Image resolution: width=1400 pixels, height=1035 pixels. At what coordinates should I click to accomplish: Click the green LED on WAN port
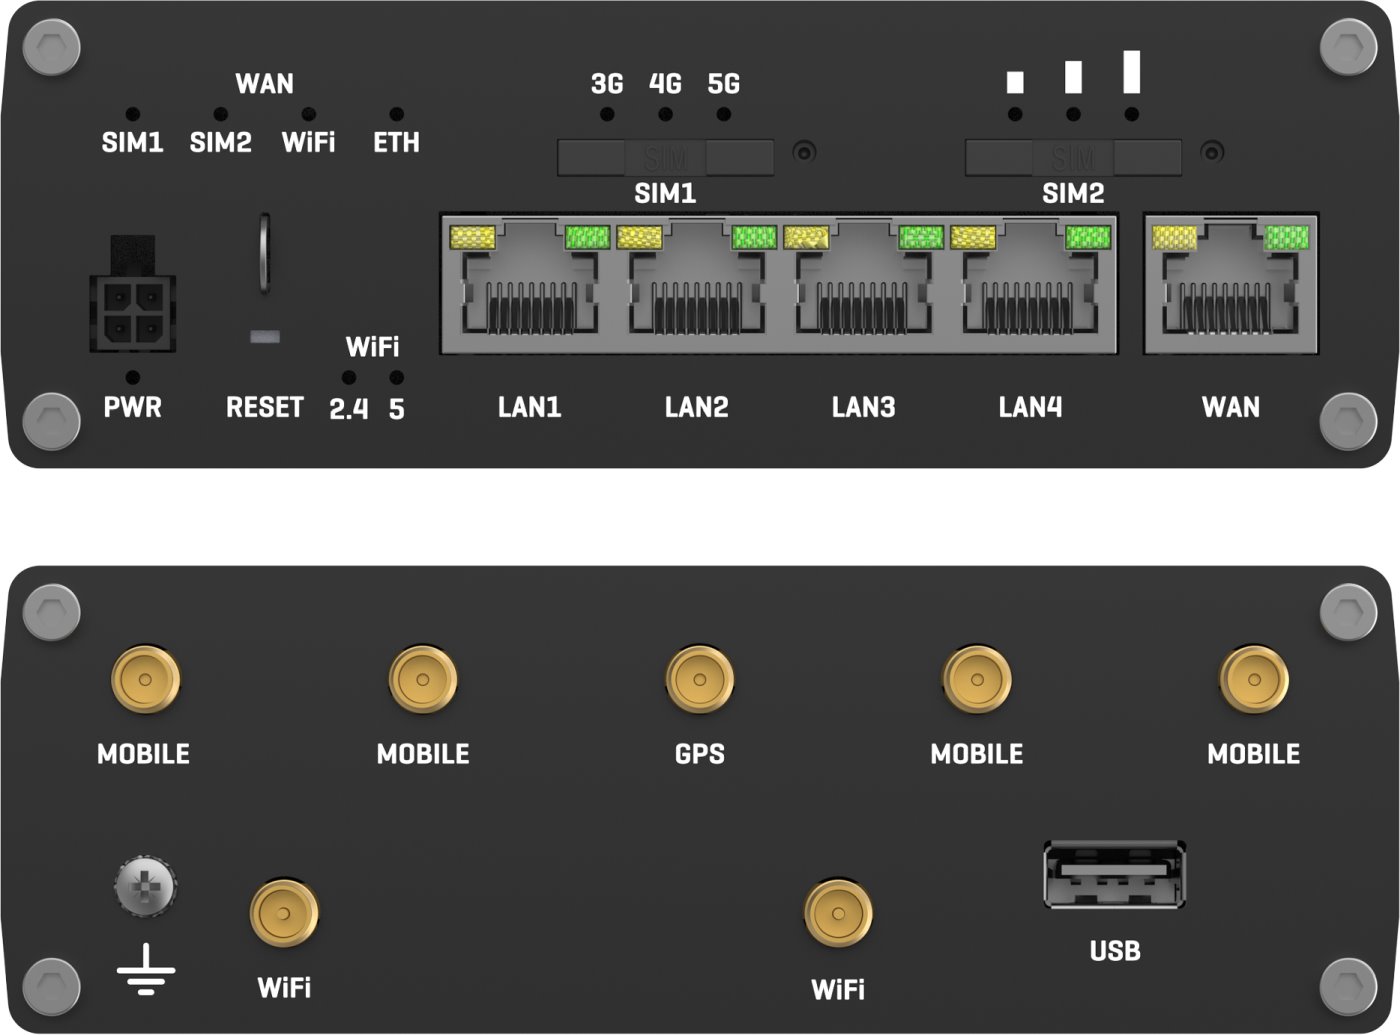1287,238
